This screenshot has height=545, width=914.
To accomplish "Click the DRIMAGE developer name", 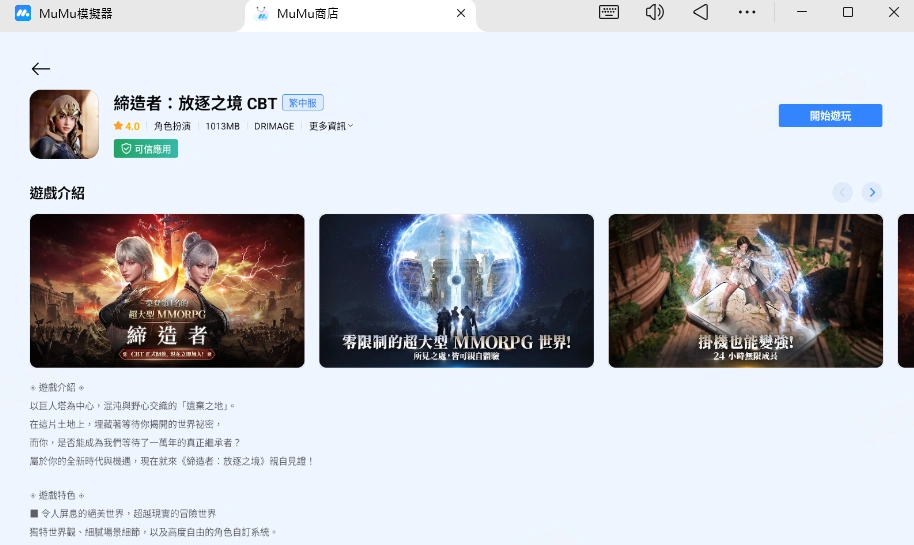I will [274, 126].
